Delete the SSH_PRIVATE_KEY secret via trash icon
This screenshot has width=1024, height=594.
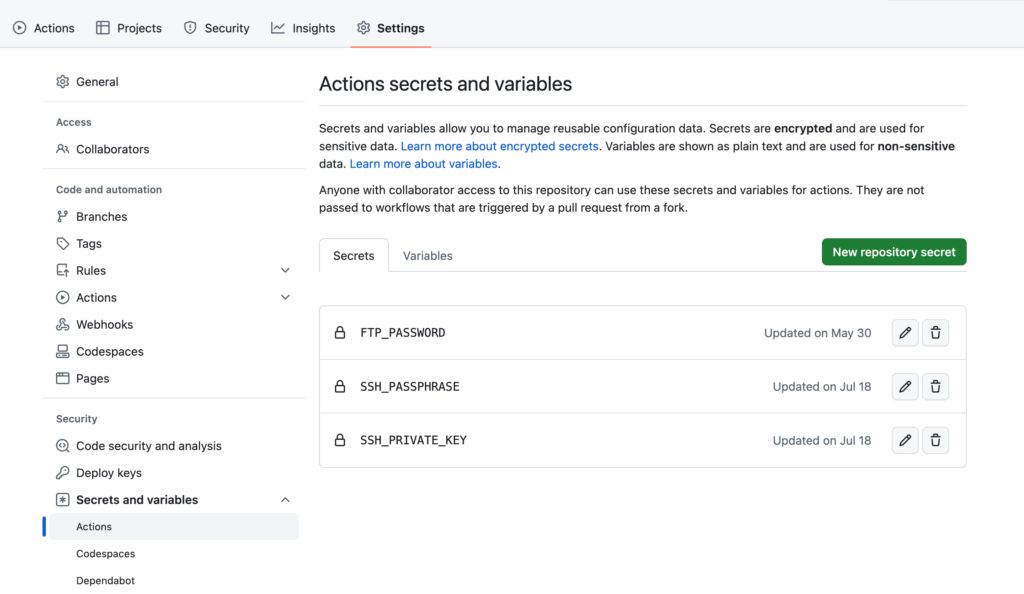click(x=935, y=440)
